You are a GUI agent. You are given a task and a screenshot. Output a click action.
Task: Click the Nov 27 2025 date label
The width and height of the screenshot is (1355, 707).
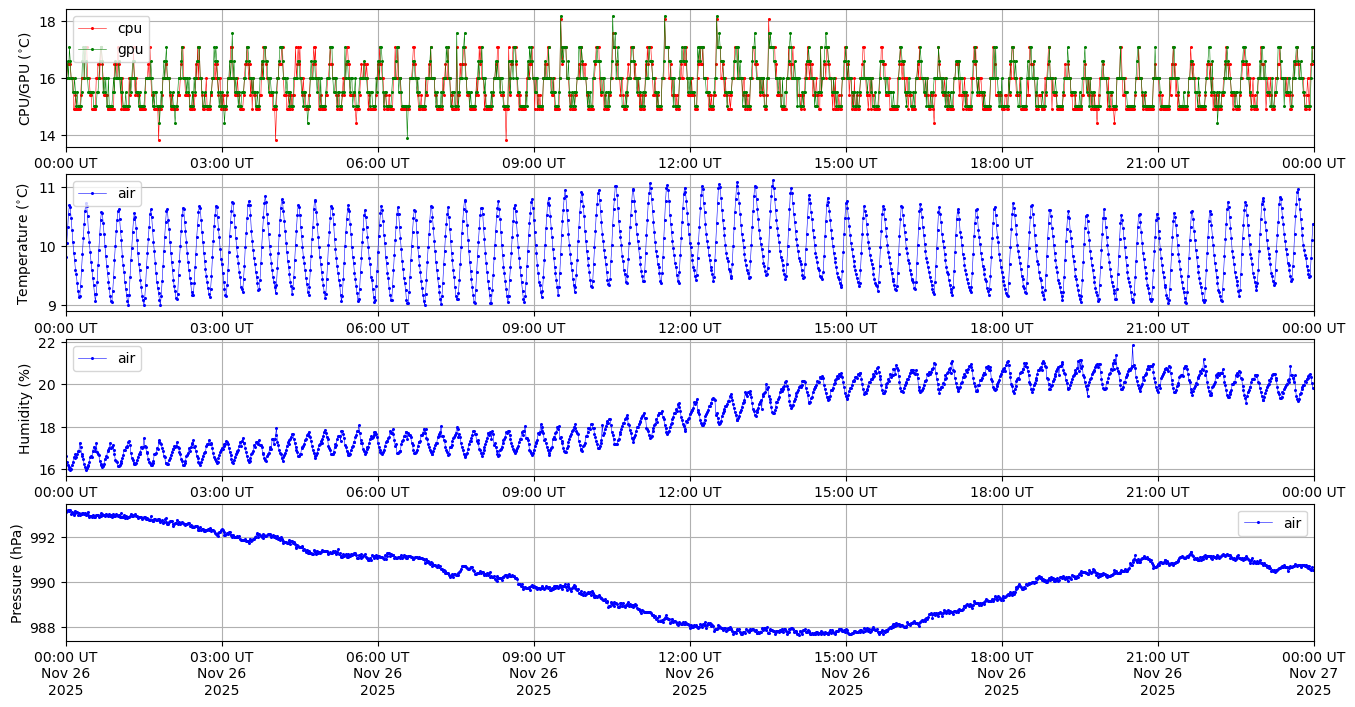coord(1313,682)
